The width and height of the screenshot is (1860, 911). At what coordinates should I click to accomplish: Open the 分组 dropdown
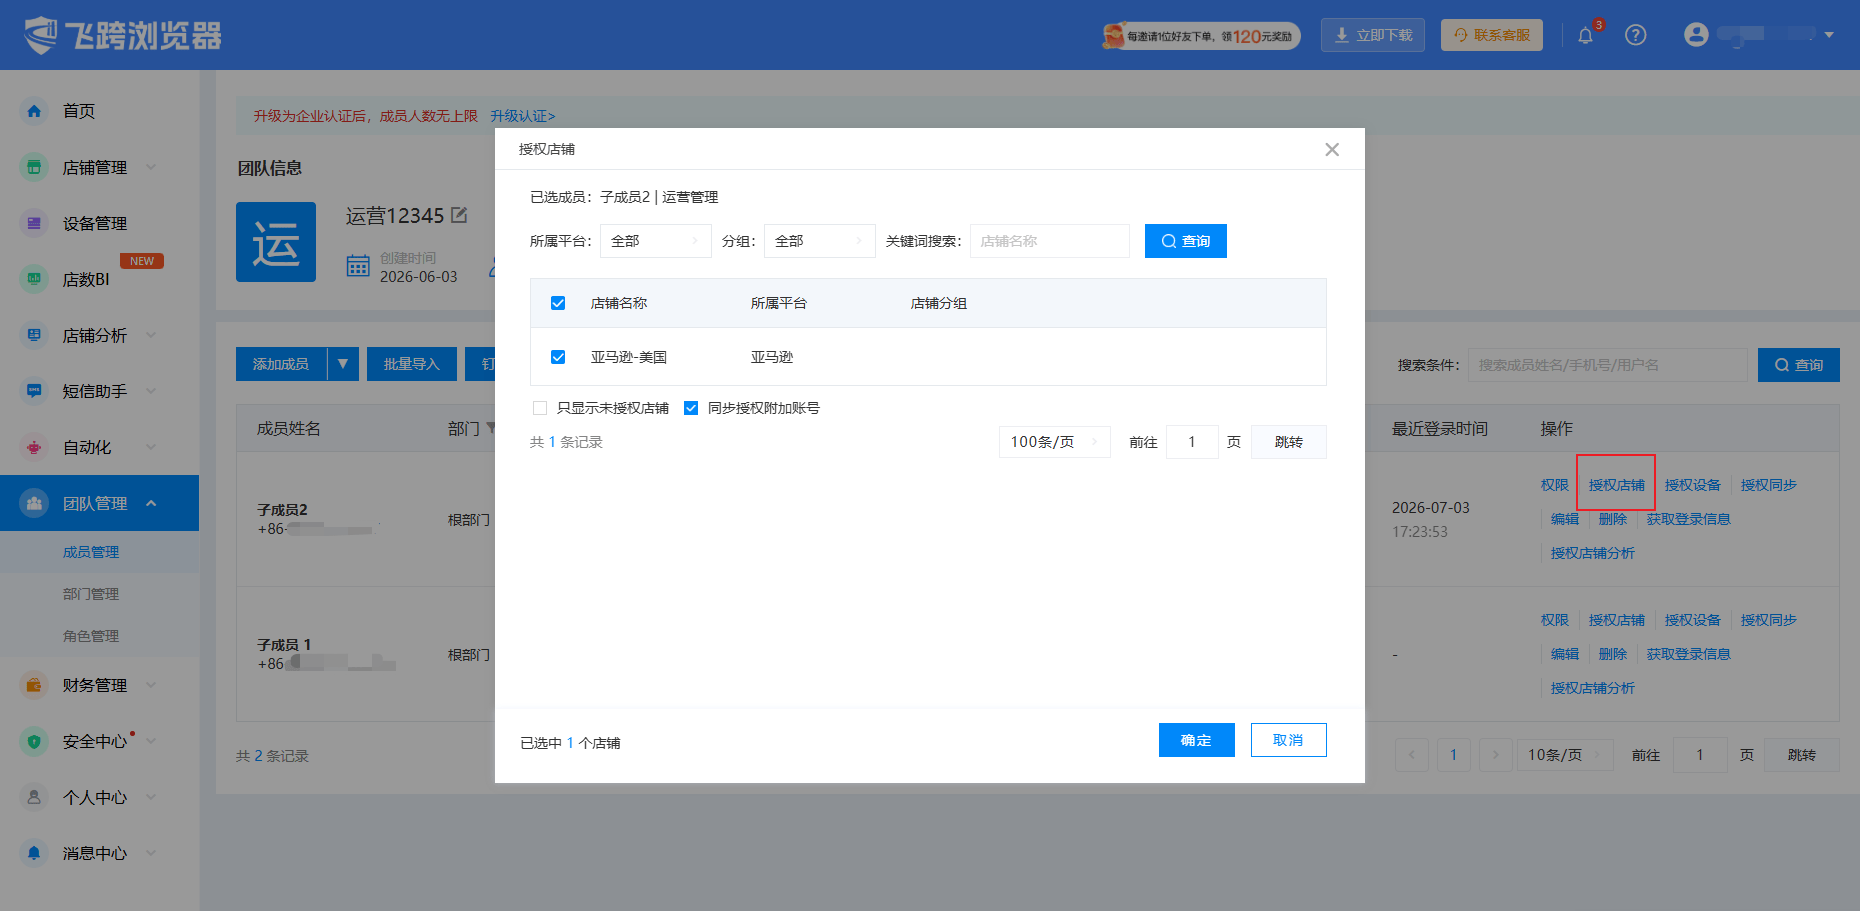[x=820, y=241]
